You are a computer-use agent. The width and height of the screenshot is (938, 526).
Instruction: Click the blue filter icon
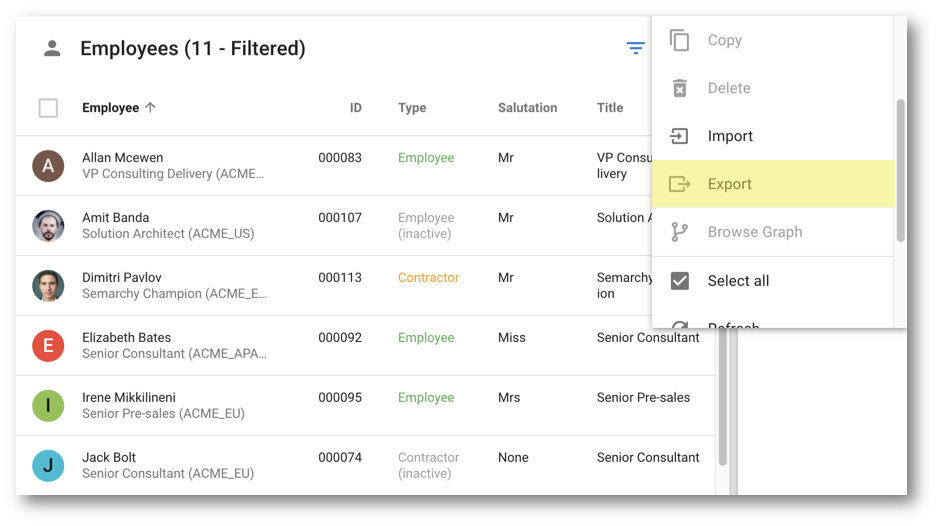[635, 48]
